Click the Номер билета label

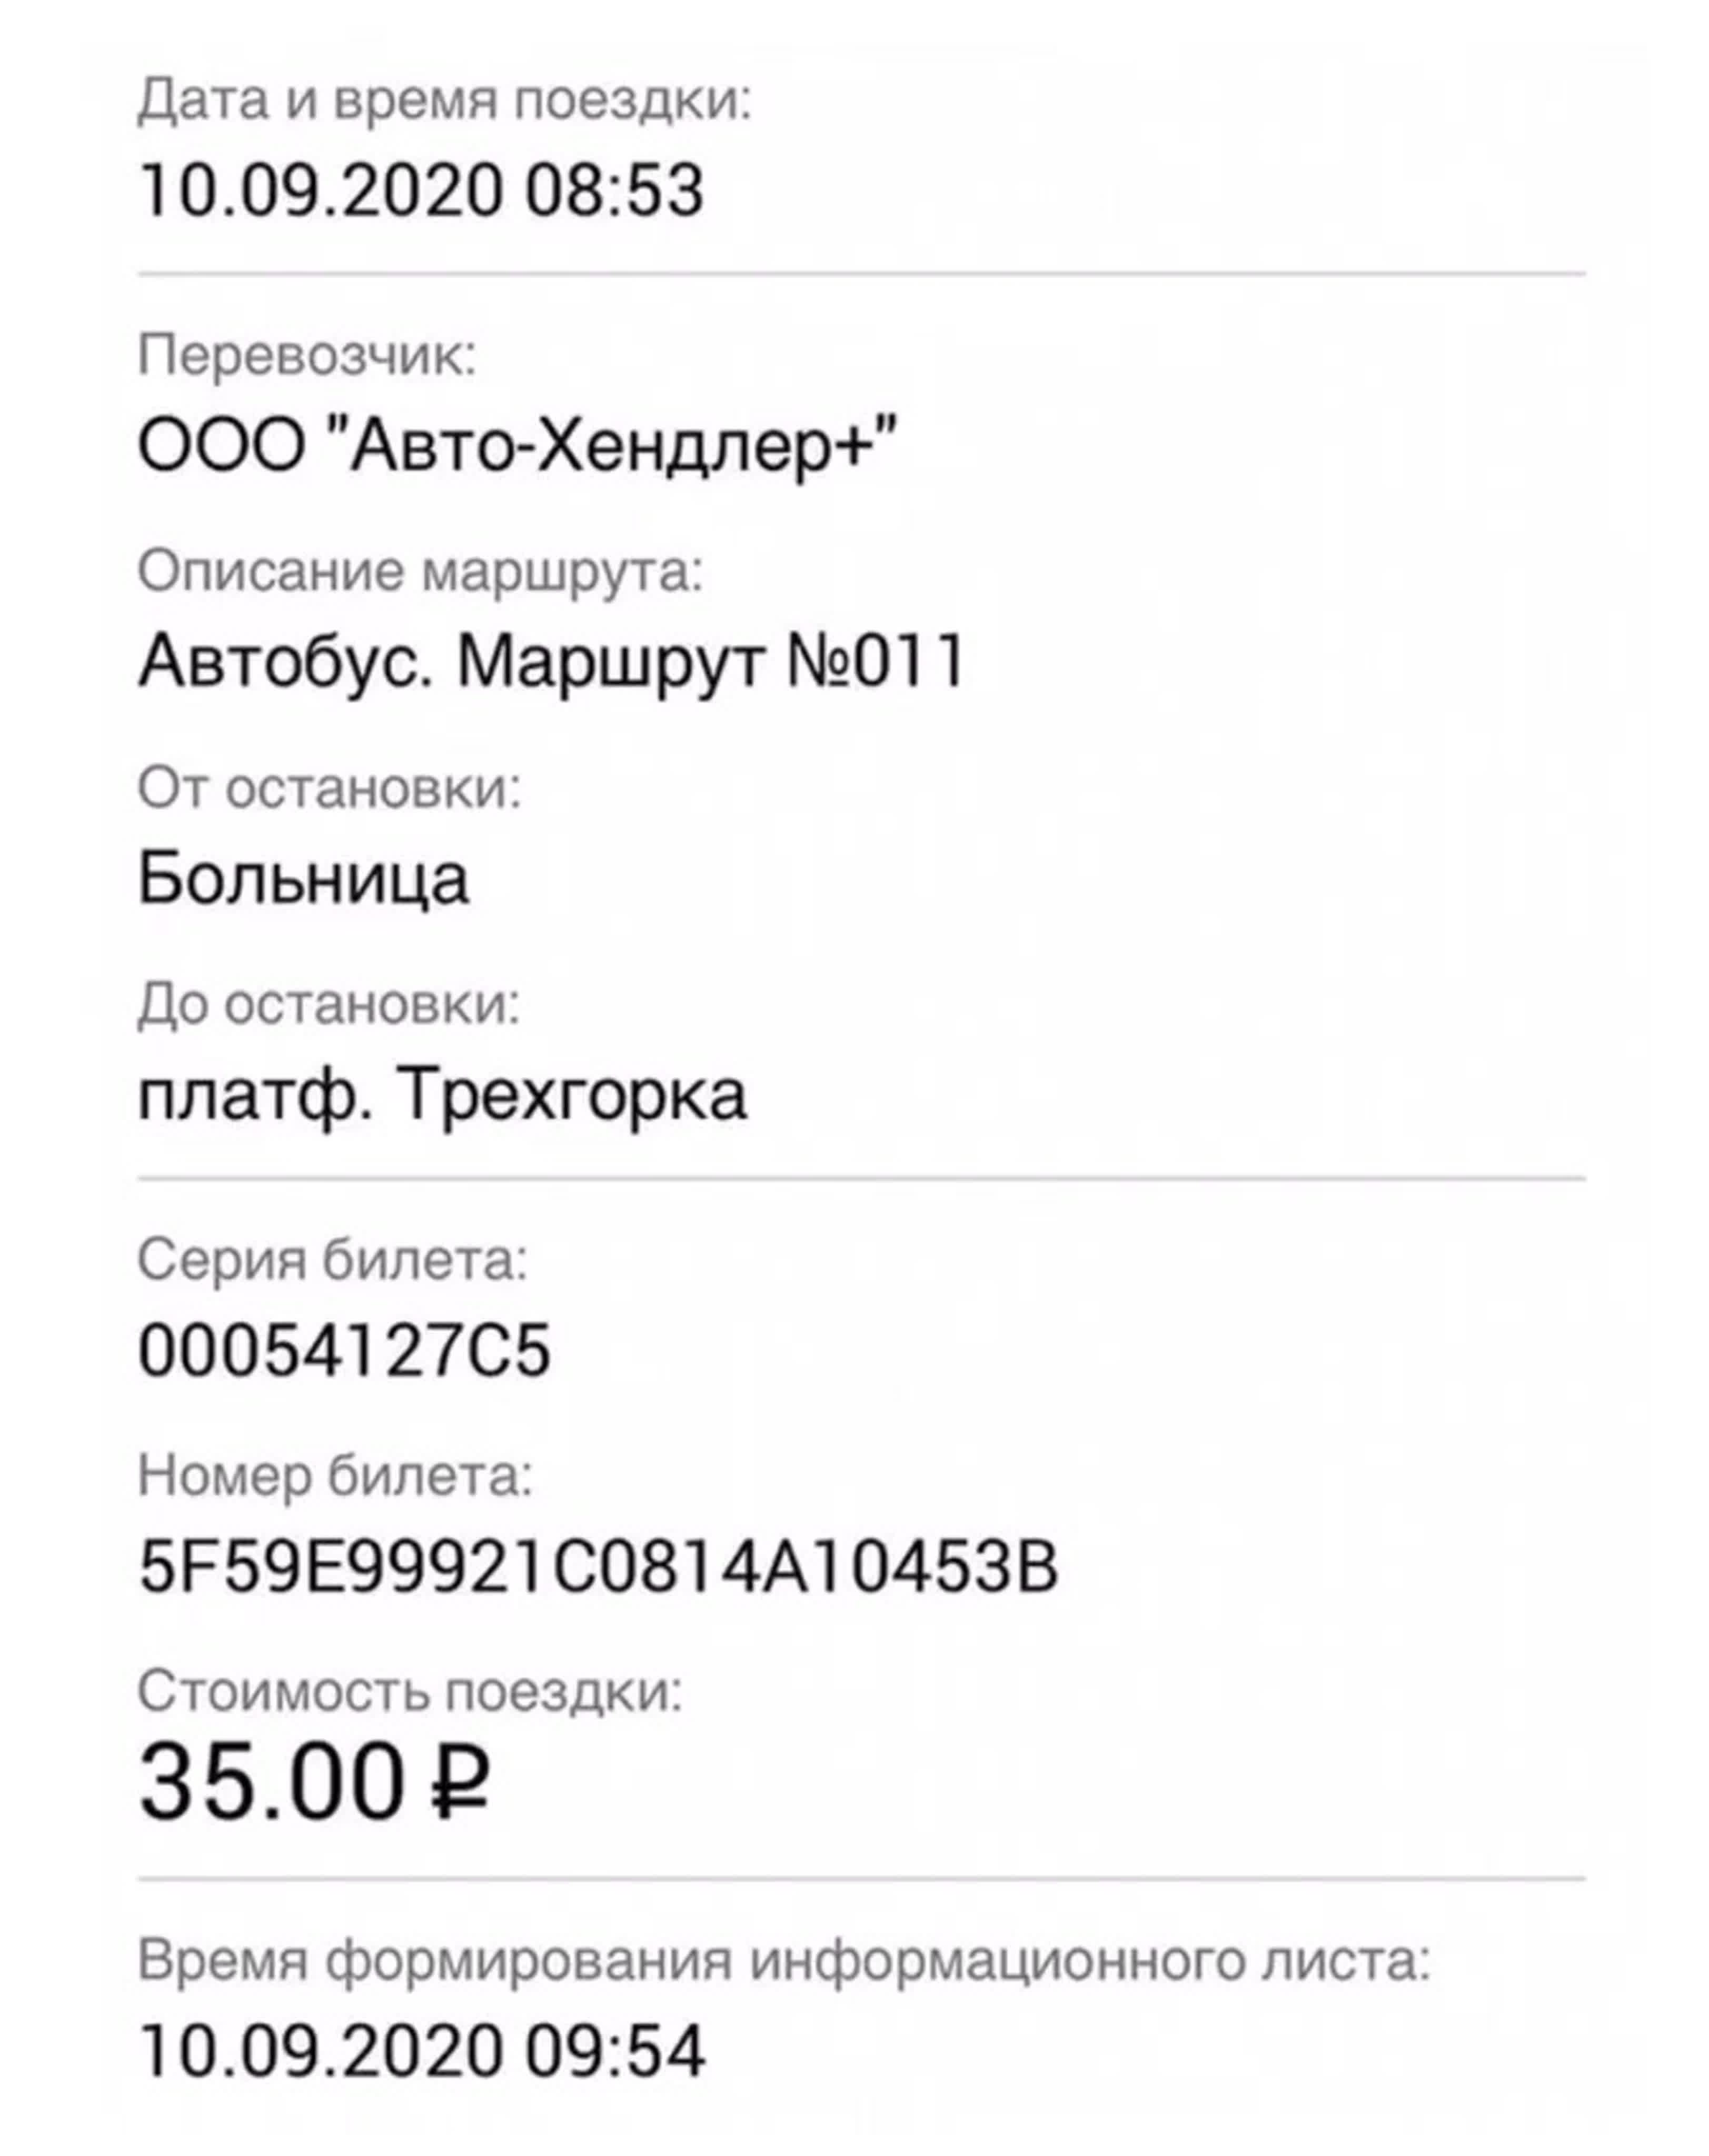pos(335,1476)
